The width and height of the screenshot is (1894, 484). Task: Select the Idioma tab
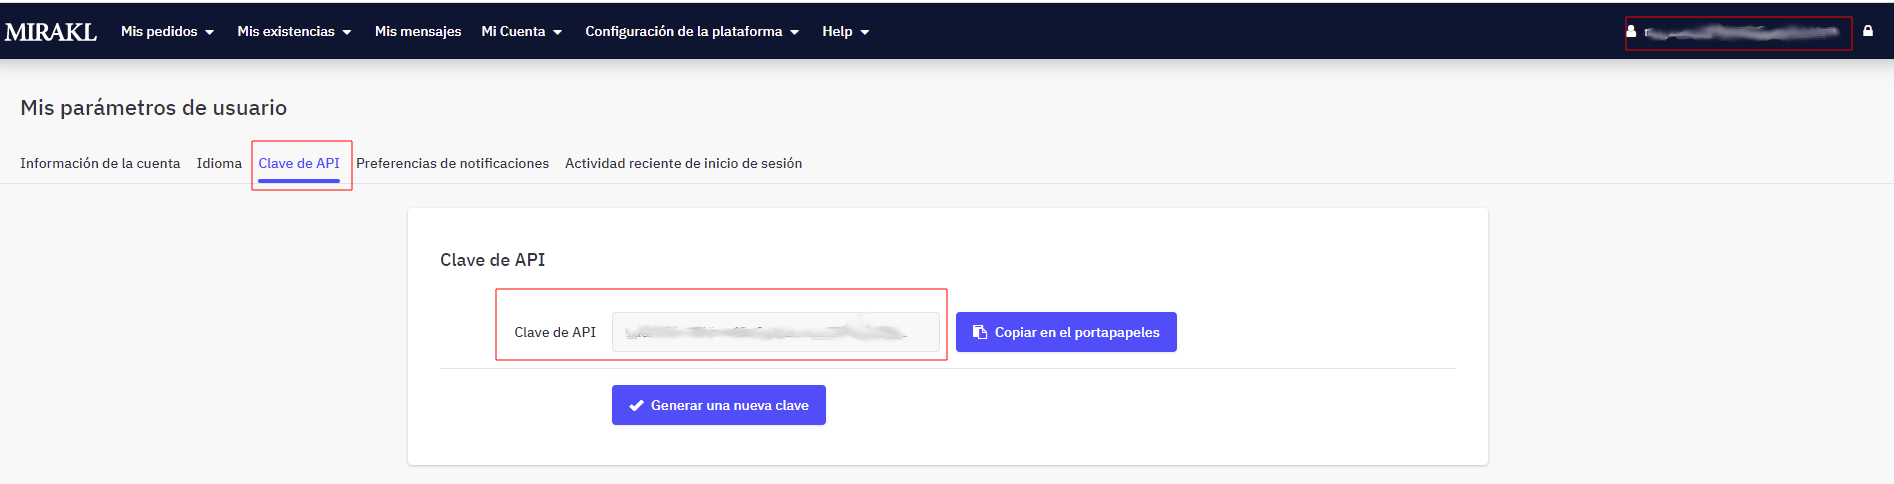coord(219,163)
